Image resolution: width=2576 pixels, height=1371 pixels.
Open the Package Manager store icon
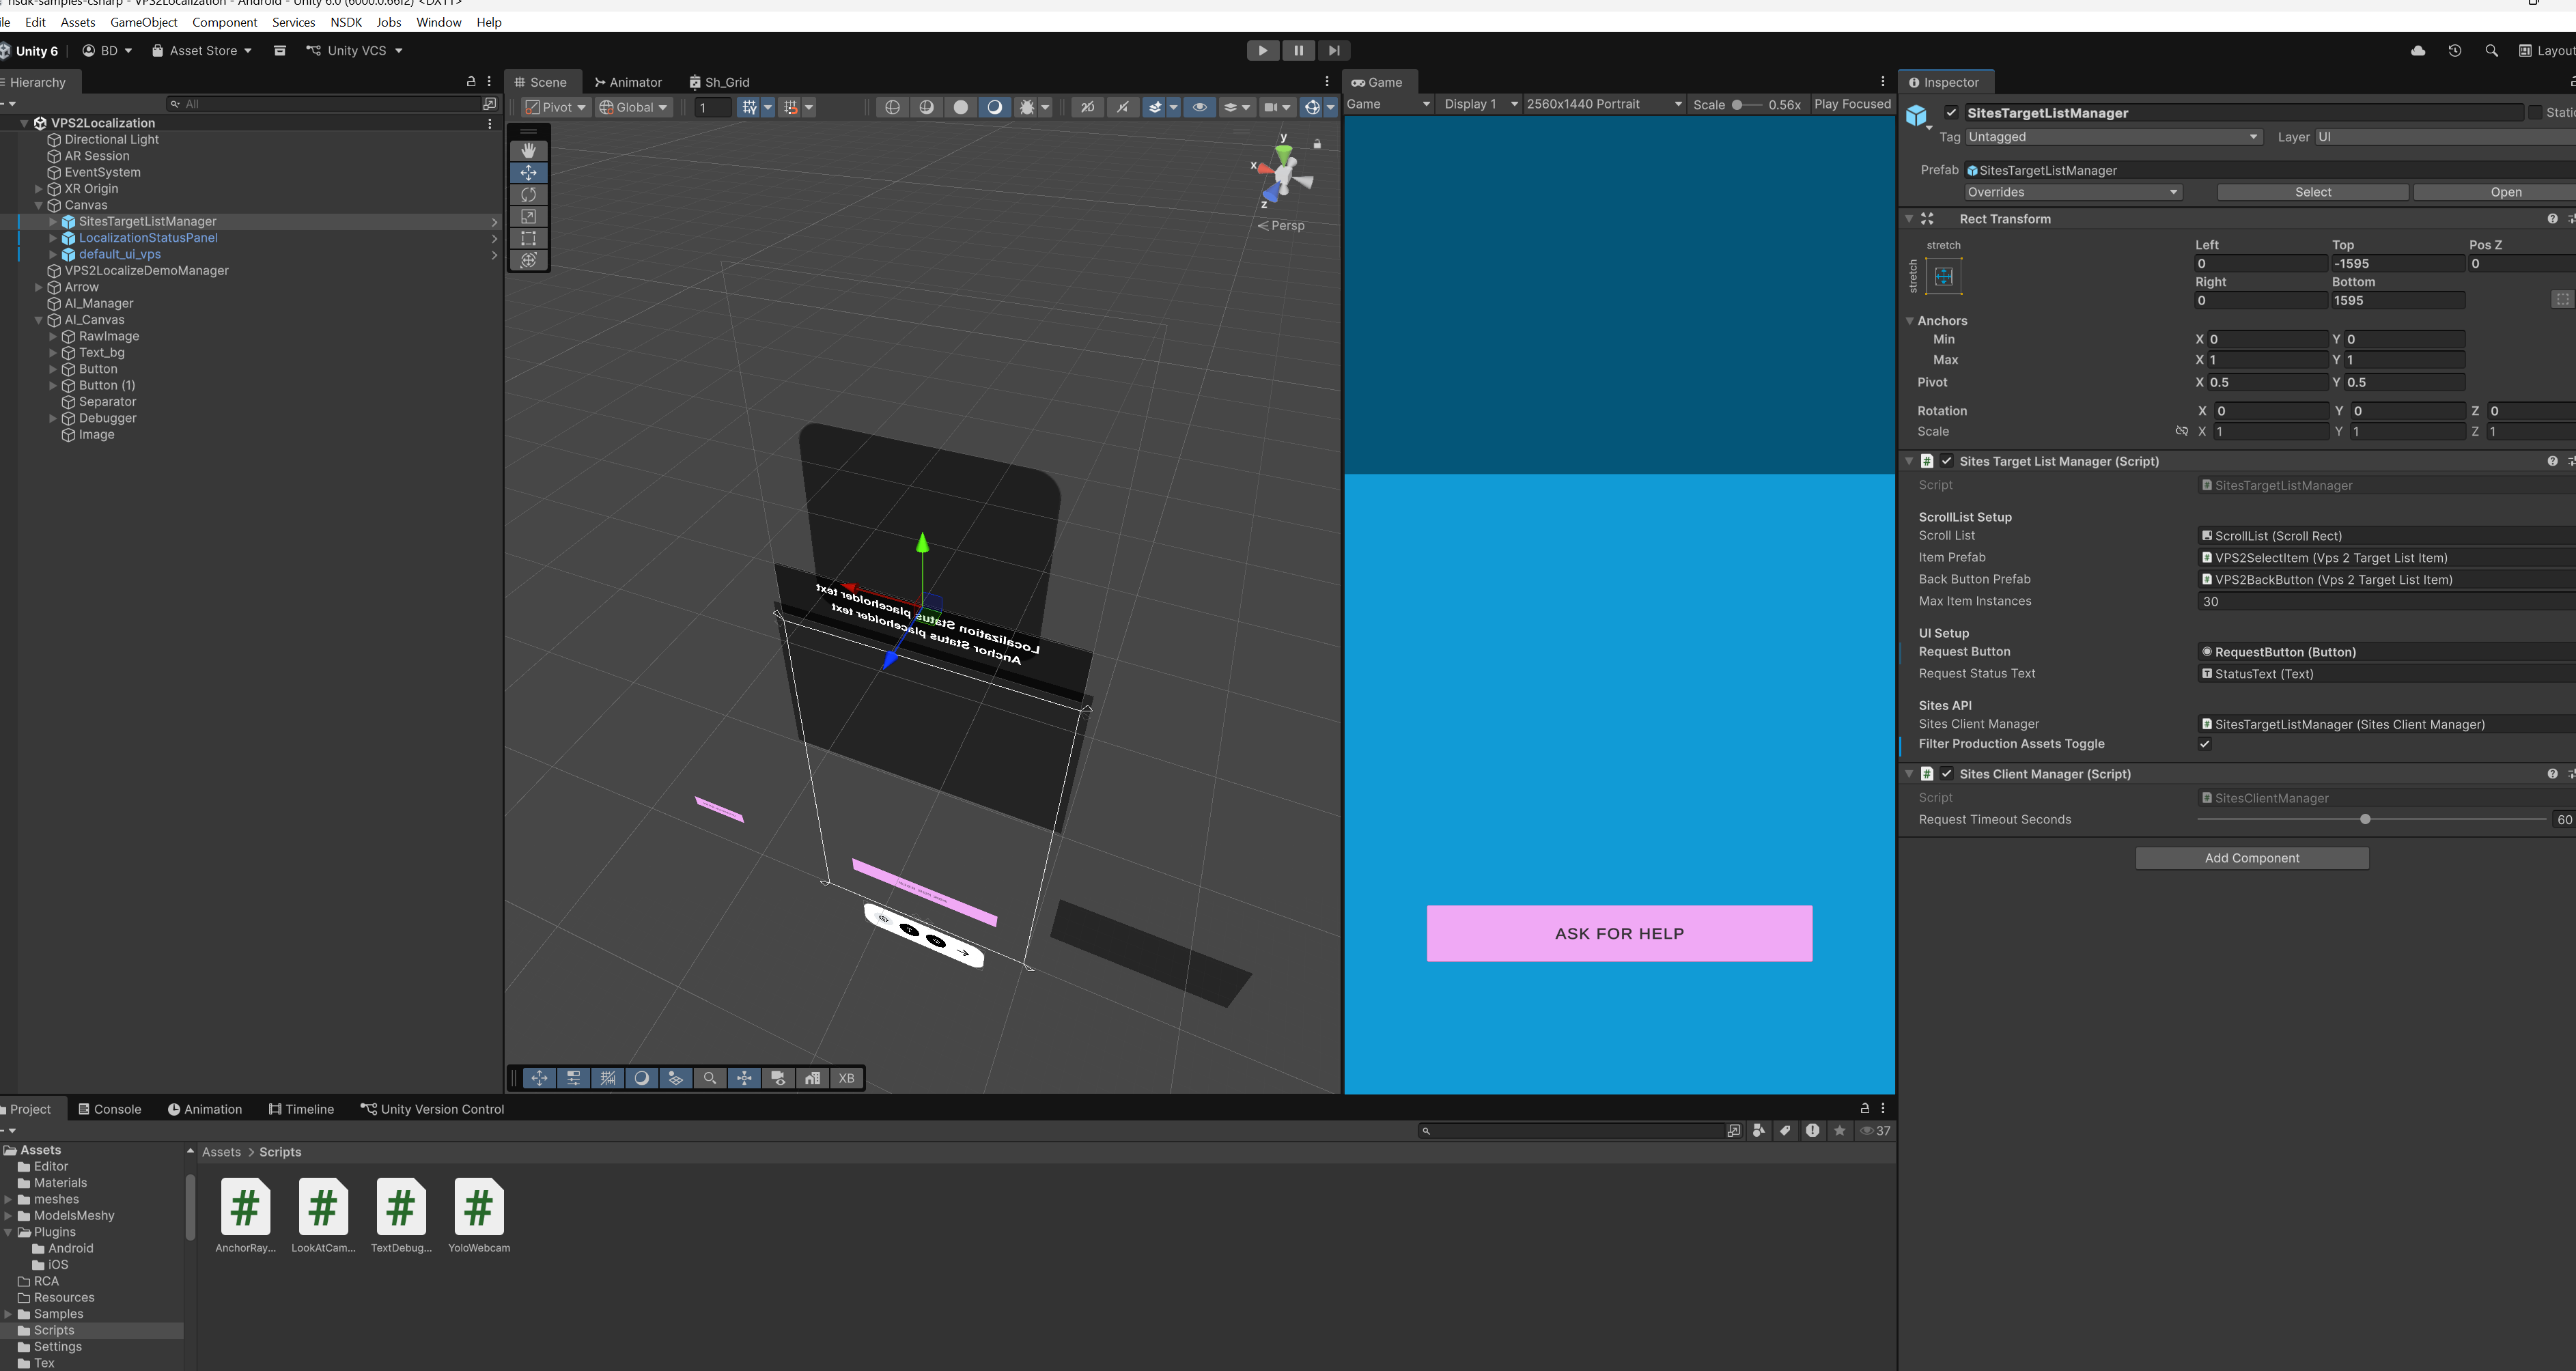280,51
